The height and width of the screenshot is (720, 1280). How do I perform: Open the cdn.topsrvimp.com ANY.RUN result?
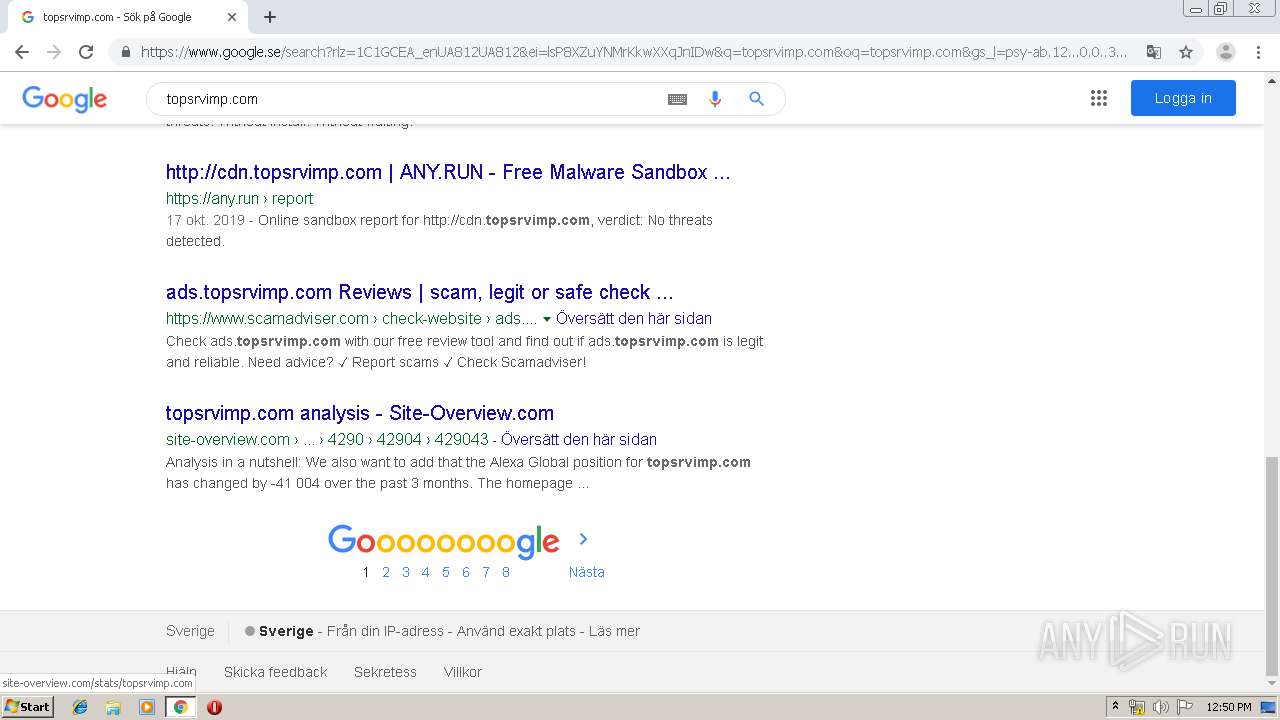coord(448,172)
